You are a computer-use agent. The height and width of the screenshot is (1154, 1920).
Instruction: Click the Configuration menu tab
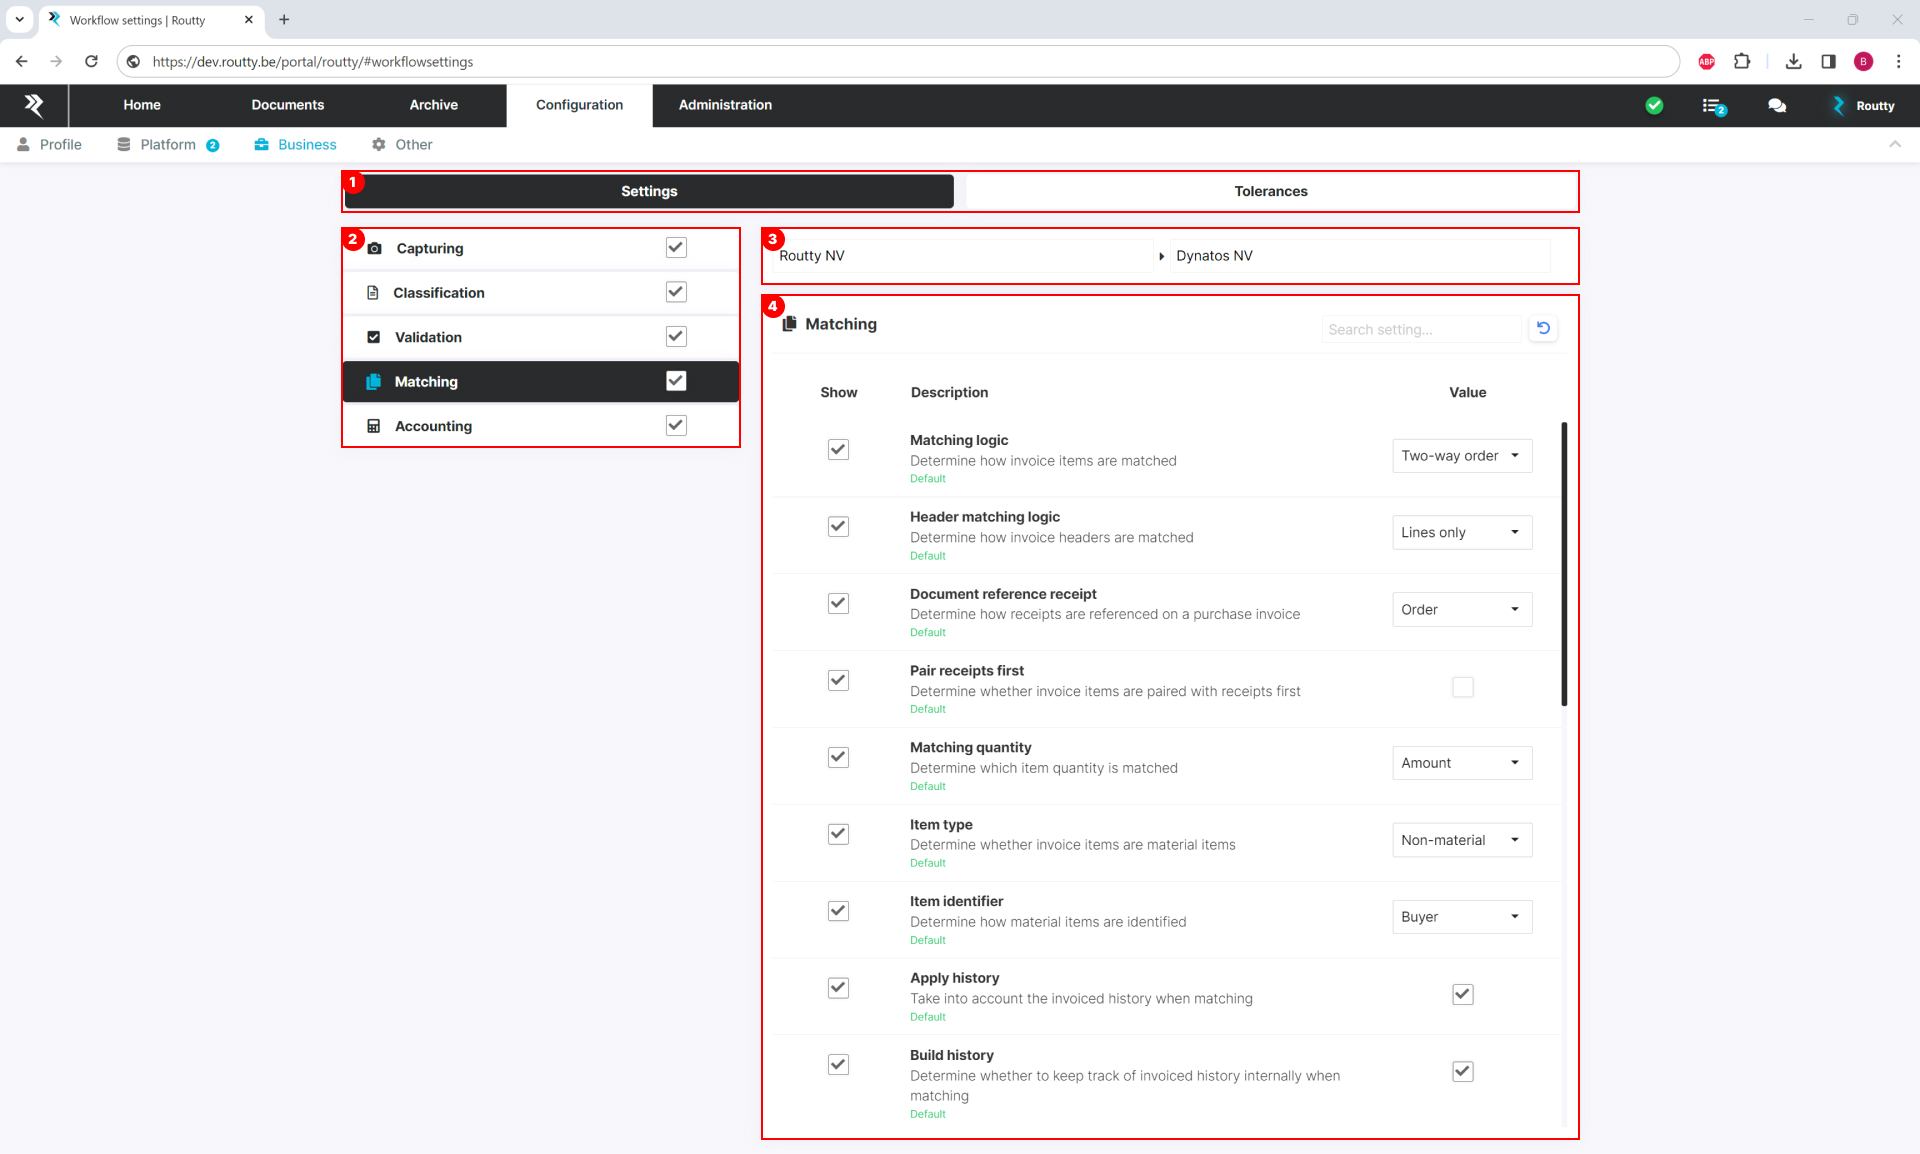click(x=580, y=104)
